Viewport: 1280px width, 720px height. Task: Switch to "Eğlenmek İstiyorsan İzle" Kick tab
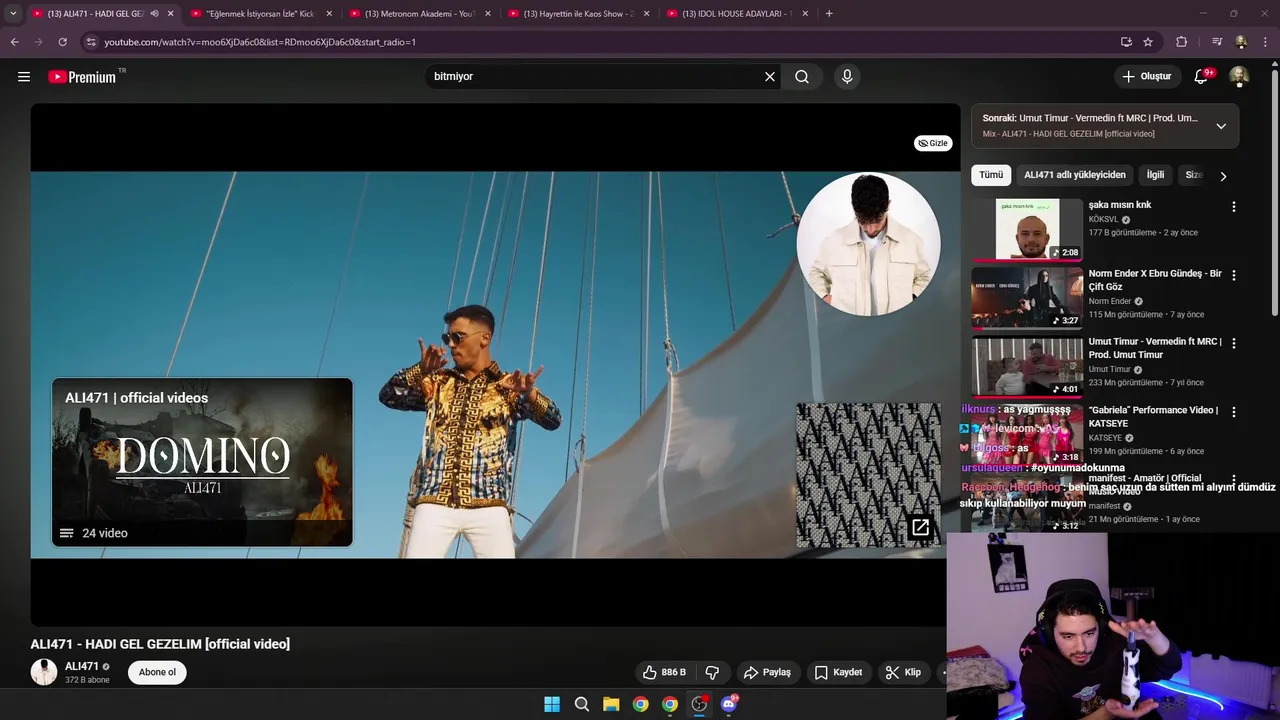click(259, 13)
